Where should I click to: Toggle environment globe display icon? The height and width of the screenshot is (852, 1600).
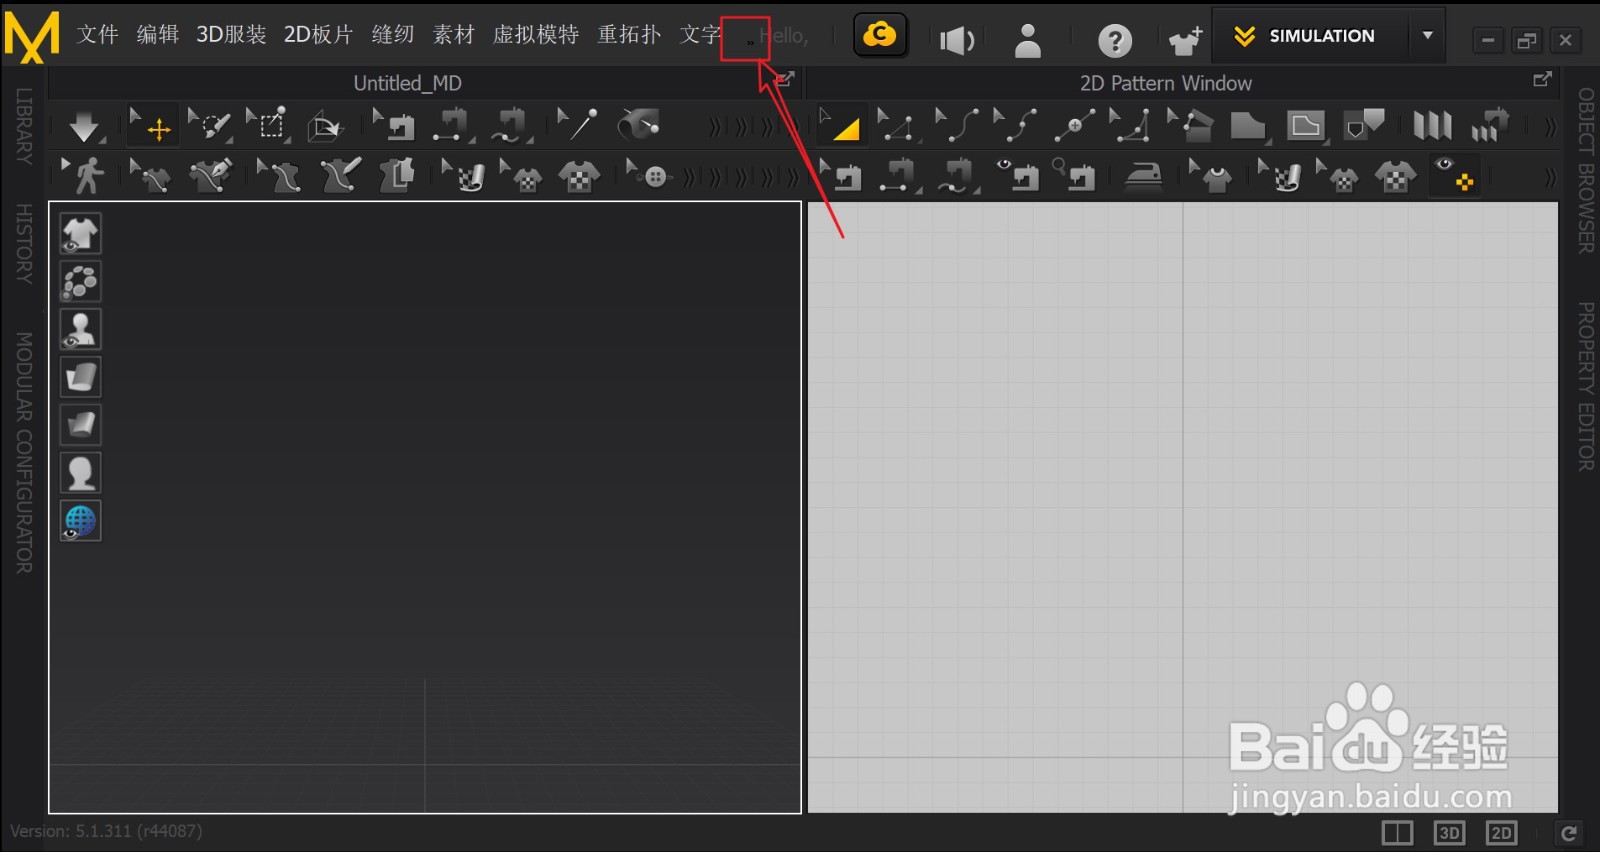[80, 521]
